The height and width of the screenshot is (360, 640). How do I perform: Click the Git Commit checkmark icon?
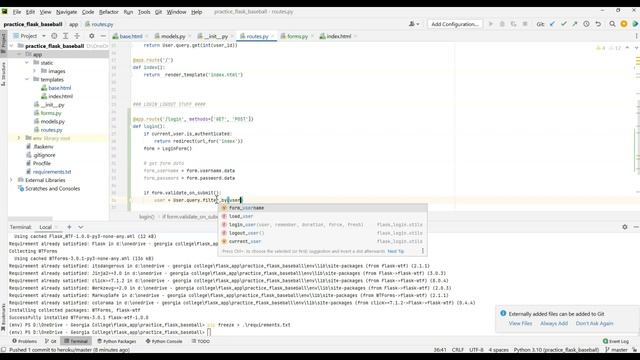tap(564, 24)
